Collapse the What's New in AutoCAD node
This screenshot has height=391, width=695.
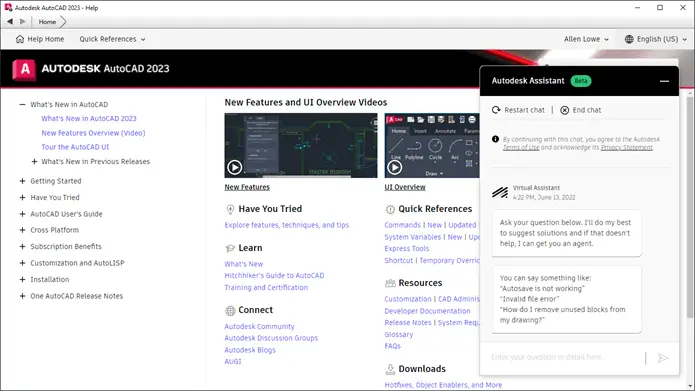(22, 105)
